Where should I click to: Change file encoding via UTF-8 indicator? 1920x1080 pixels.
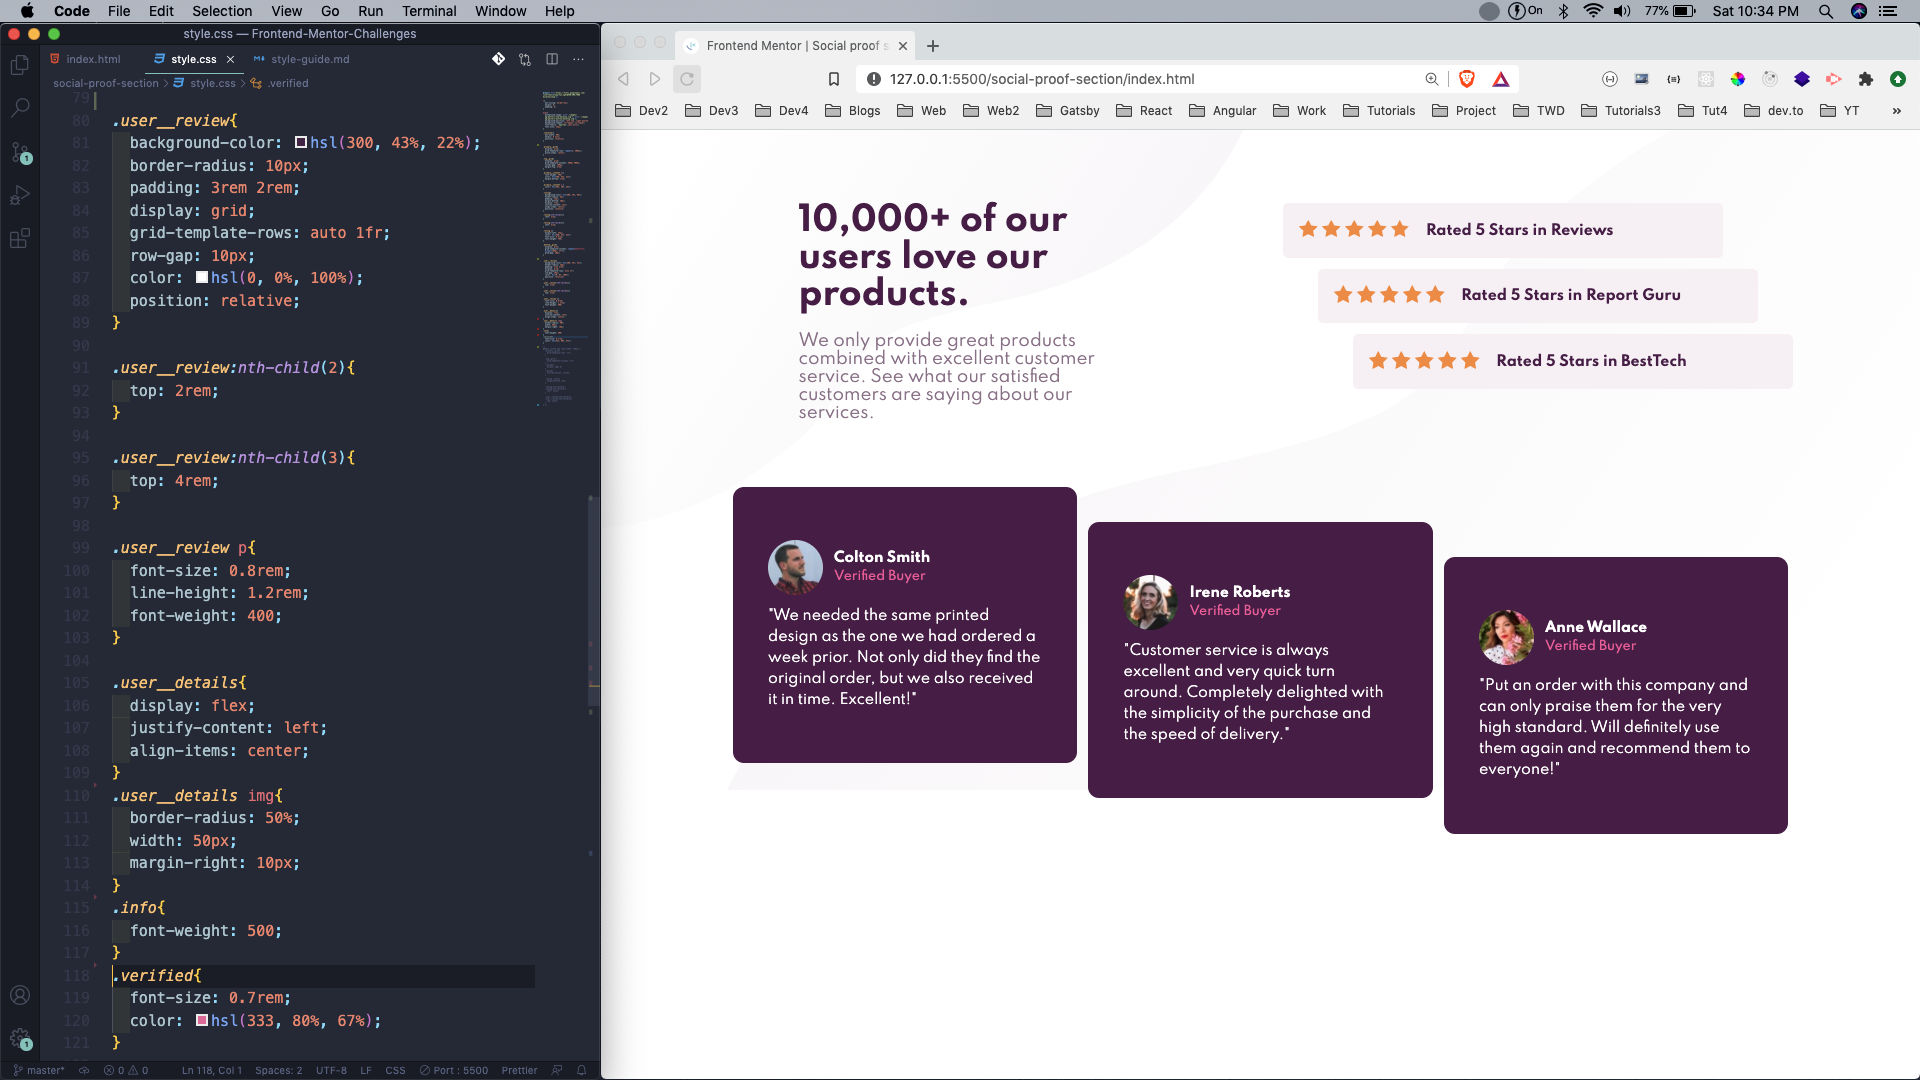(x=331, y=1070)
